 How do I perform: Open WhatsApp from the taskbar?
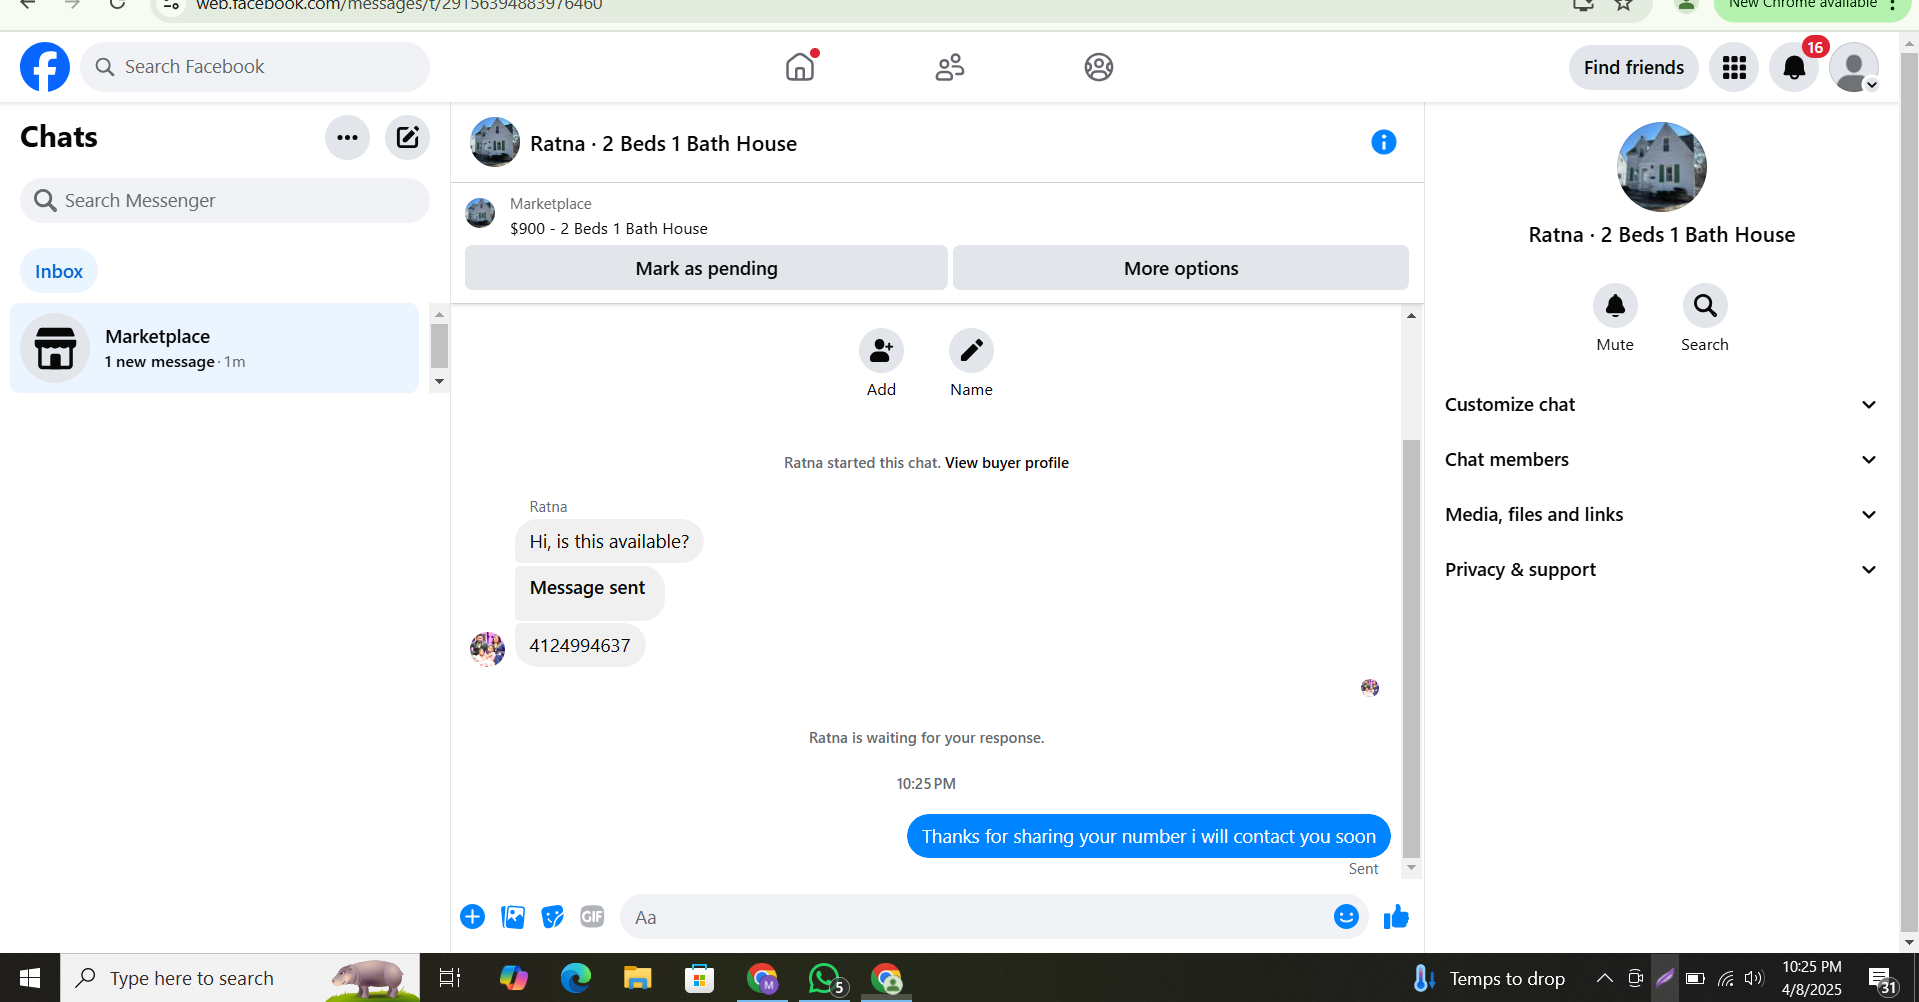pos(826,979)
